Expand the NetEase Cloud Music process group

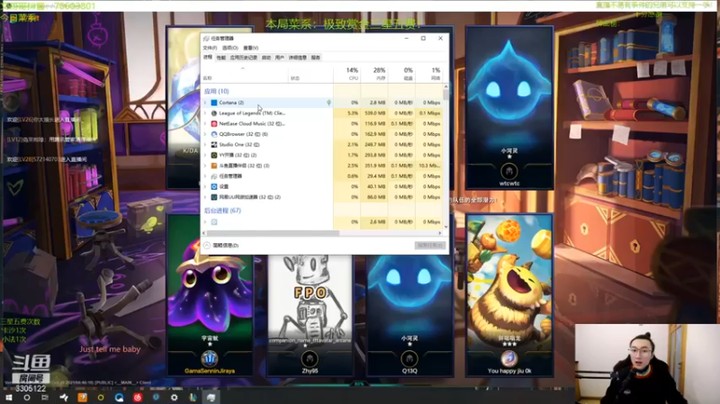tap(205, 123)
